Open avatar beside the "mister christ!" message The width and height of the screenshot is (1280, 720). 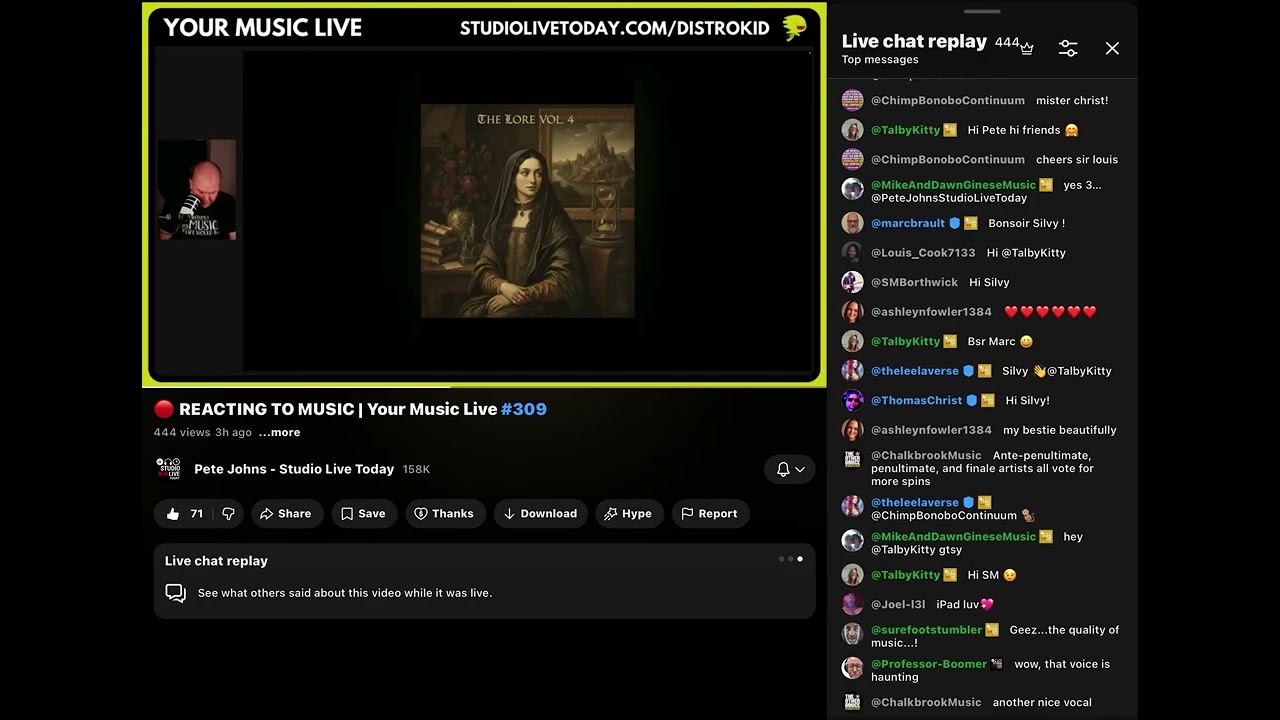point(852,100)
